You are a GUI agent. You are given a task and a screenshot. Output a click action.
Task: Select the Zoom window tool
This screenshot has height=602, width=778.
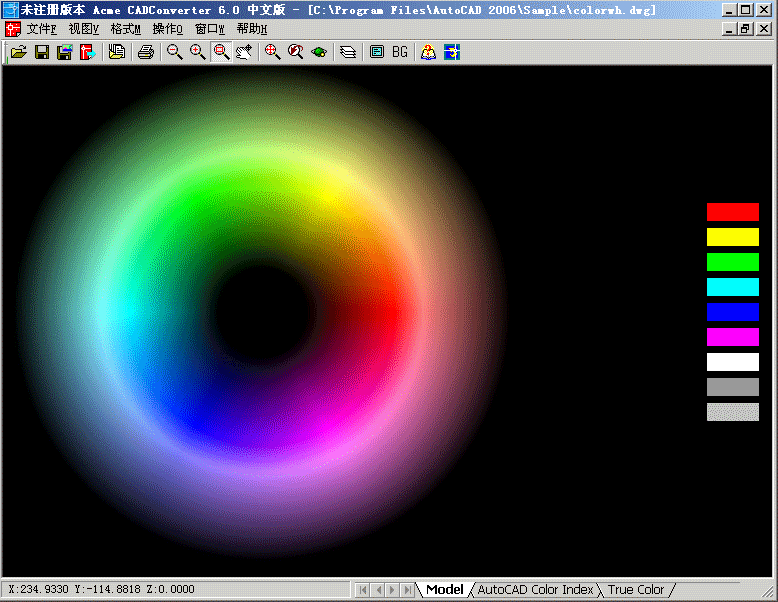coord(221,52)
